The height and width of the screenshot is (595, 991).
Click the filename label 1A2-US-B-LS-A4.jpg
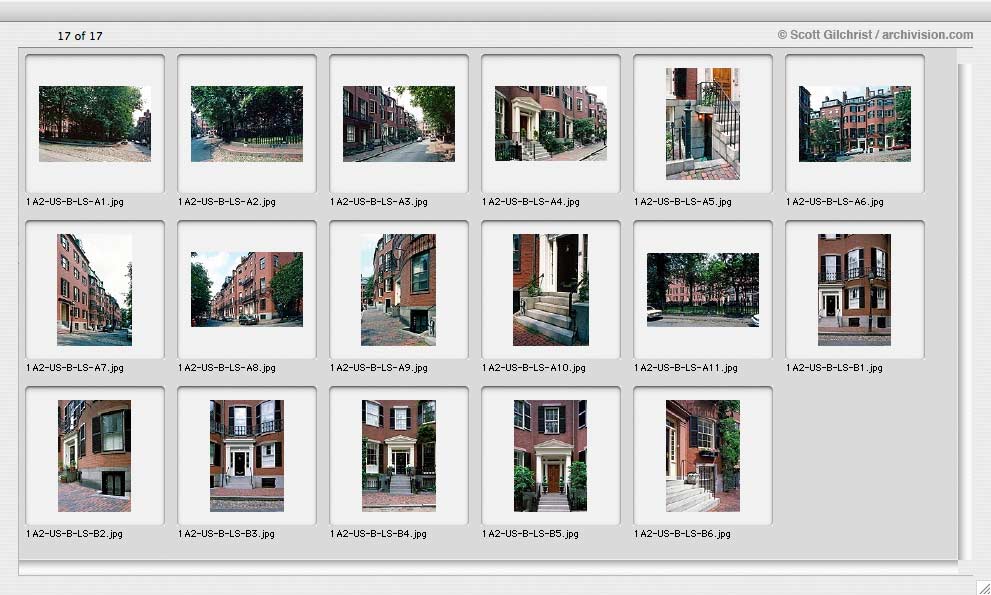tap(531, 202)
